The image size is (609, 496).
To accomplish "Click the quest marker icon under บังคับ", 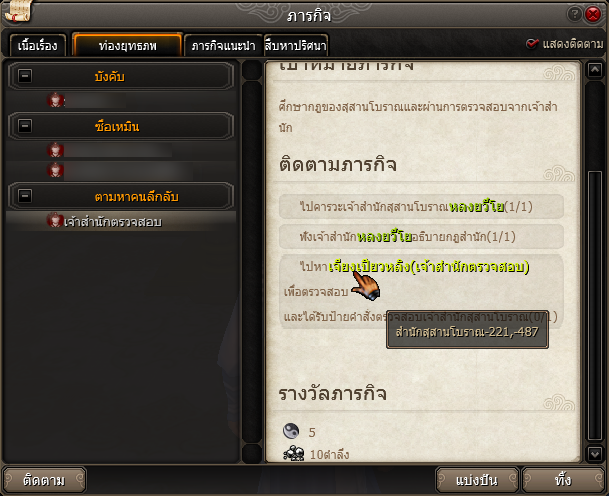I will 55,100.
